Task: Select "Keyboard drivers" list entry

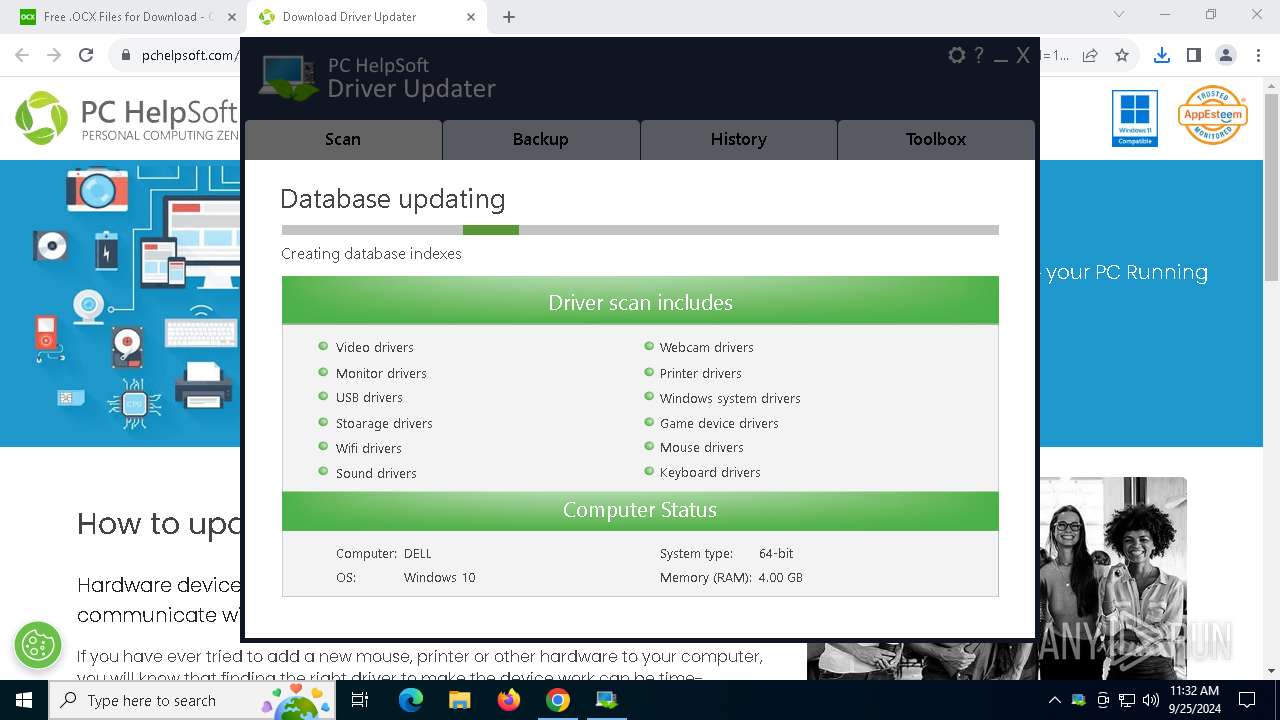Action: coord(710,472)
